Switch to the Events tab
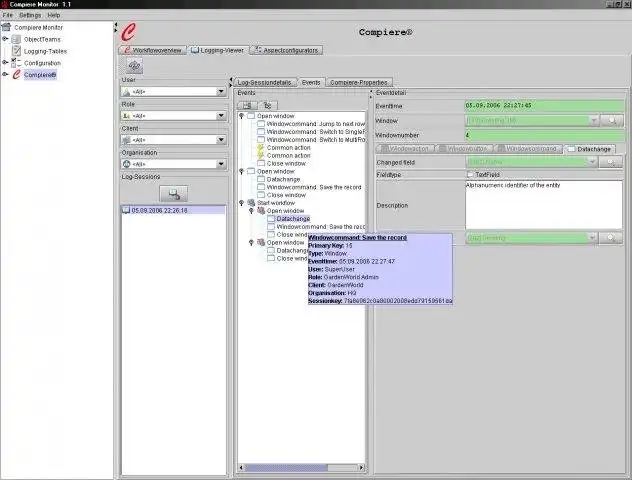The width and height of the screenshot is (632, 480). click(x=311, y=82)
